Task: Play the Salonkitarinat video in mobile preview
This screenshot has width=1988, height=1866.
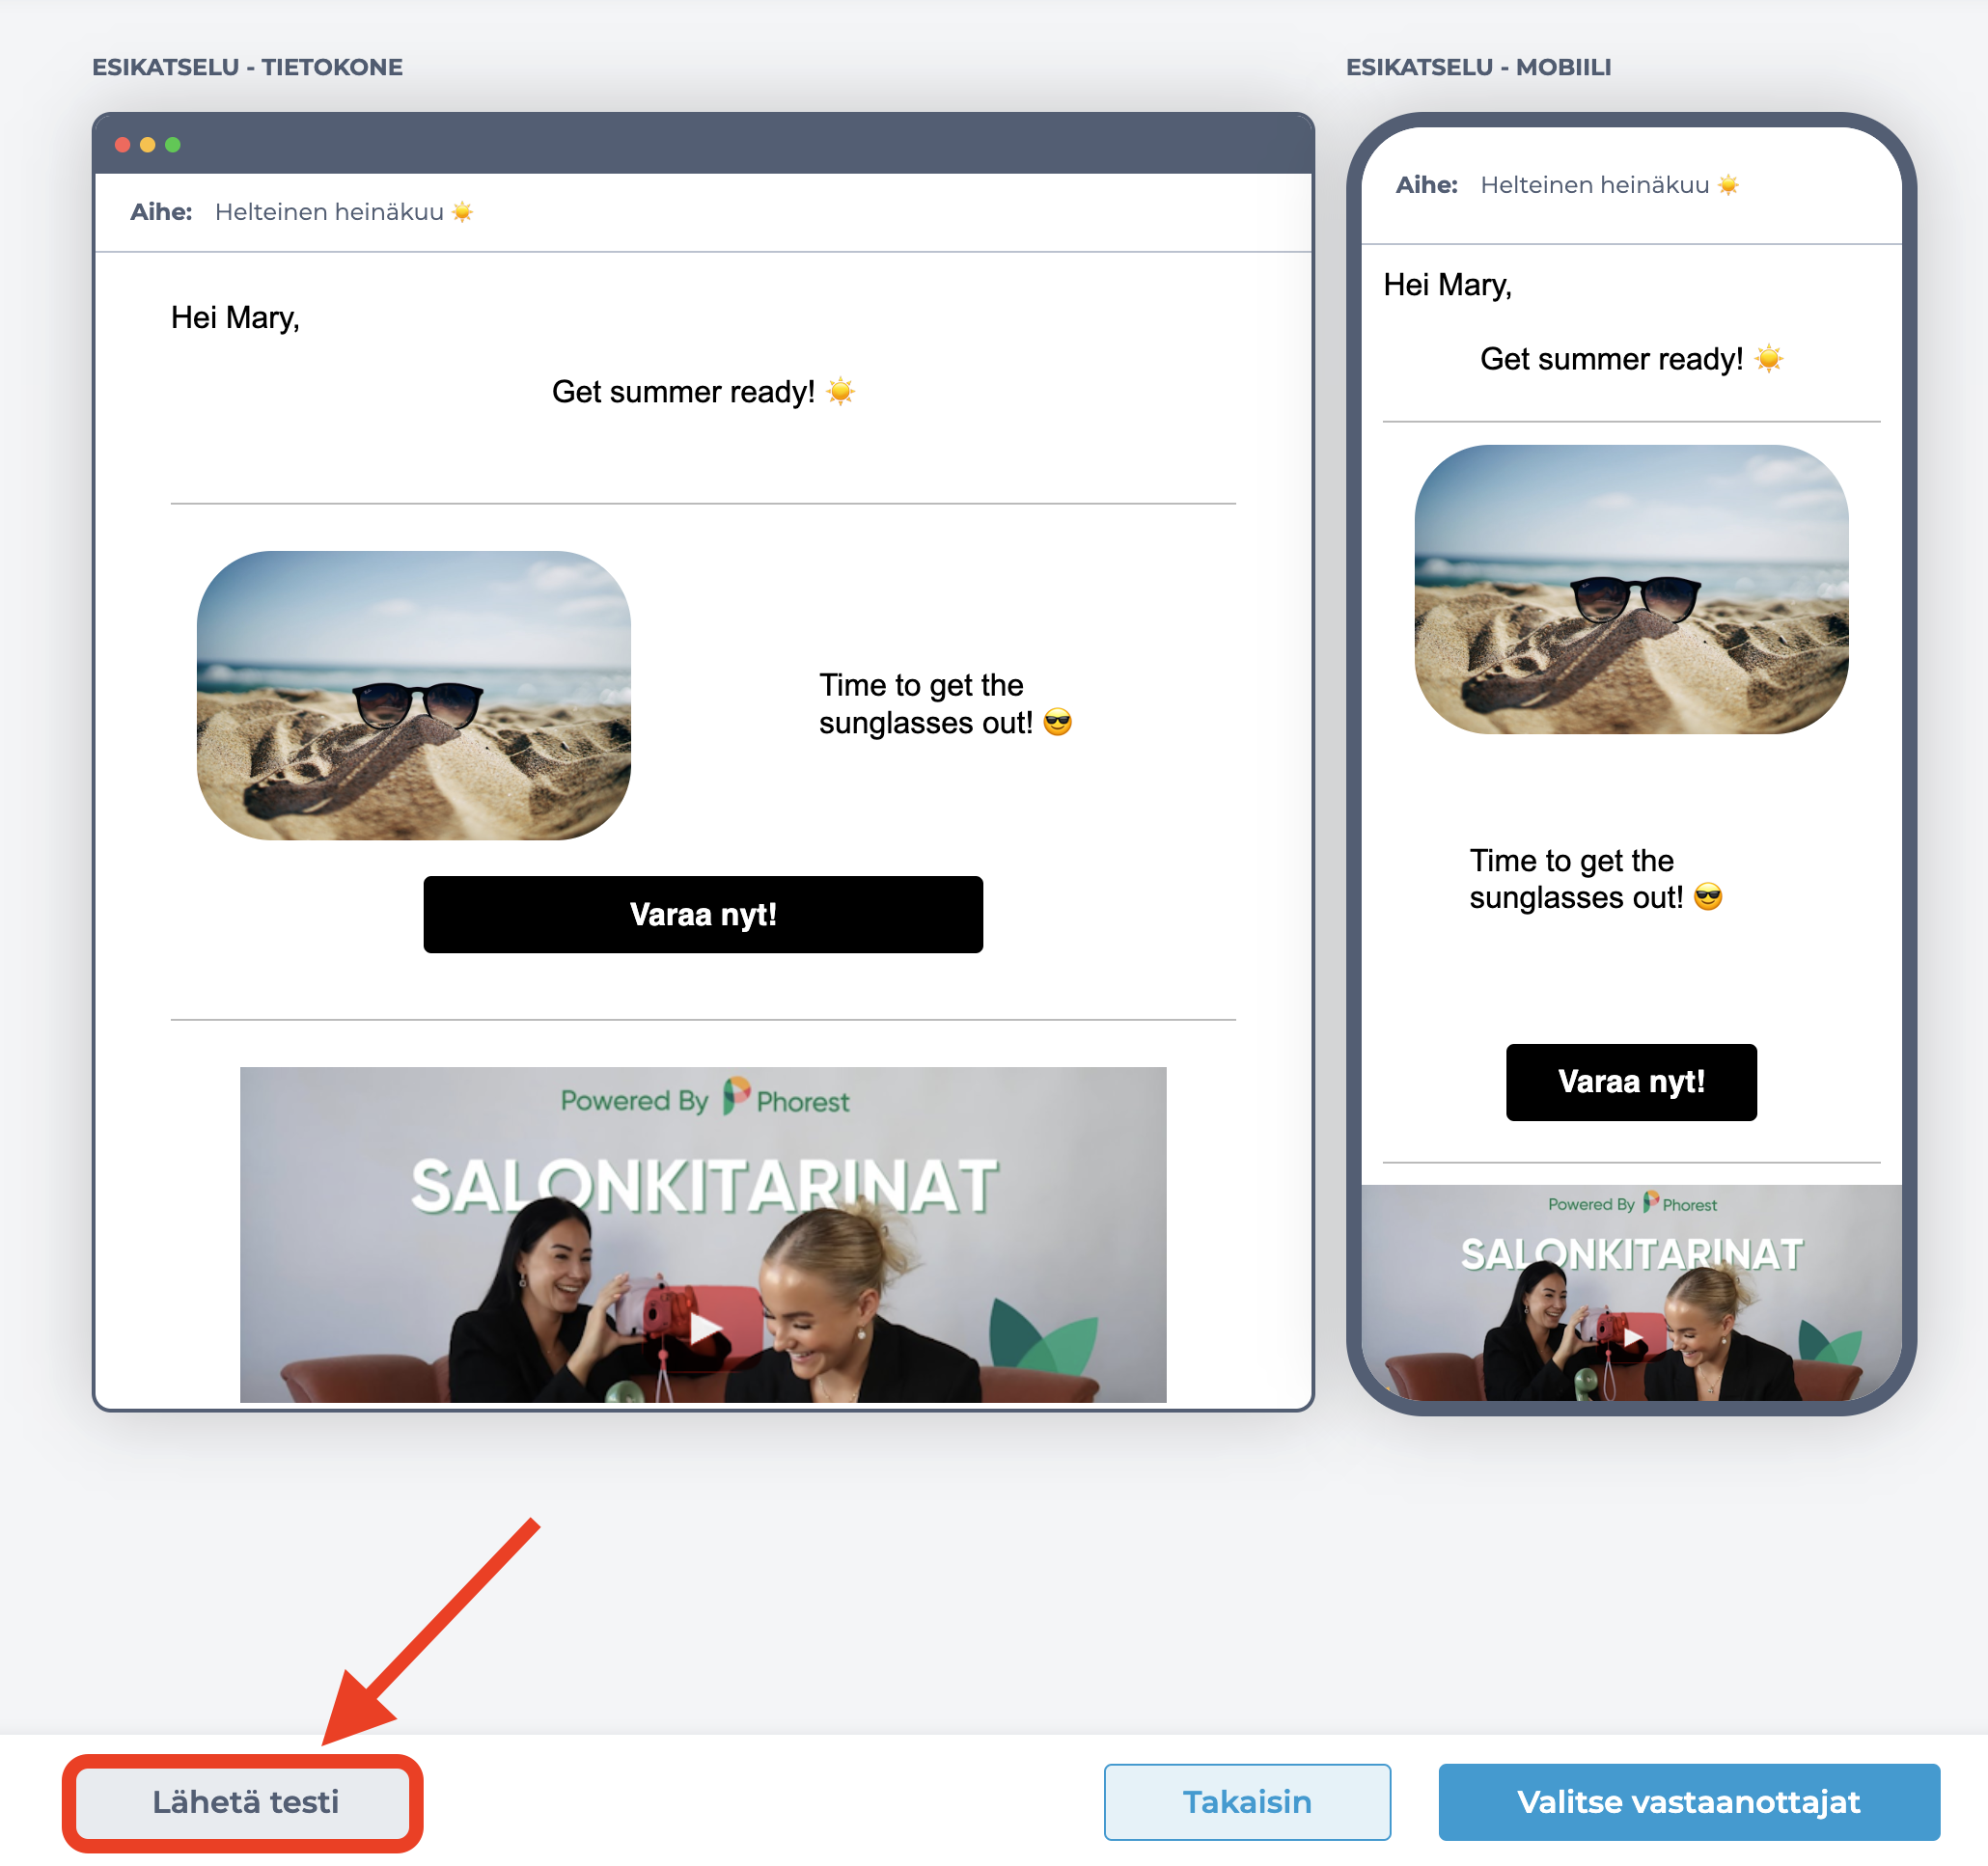Action: pyautogui.click(x=1632, y=1337)
